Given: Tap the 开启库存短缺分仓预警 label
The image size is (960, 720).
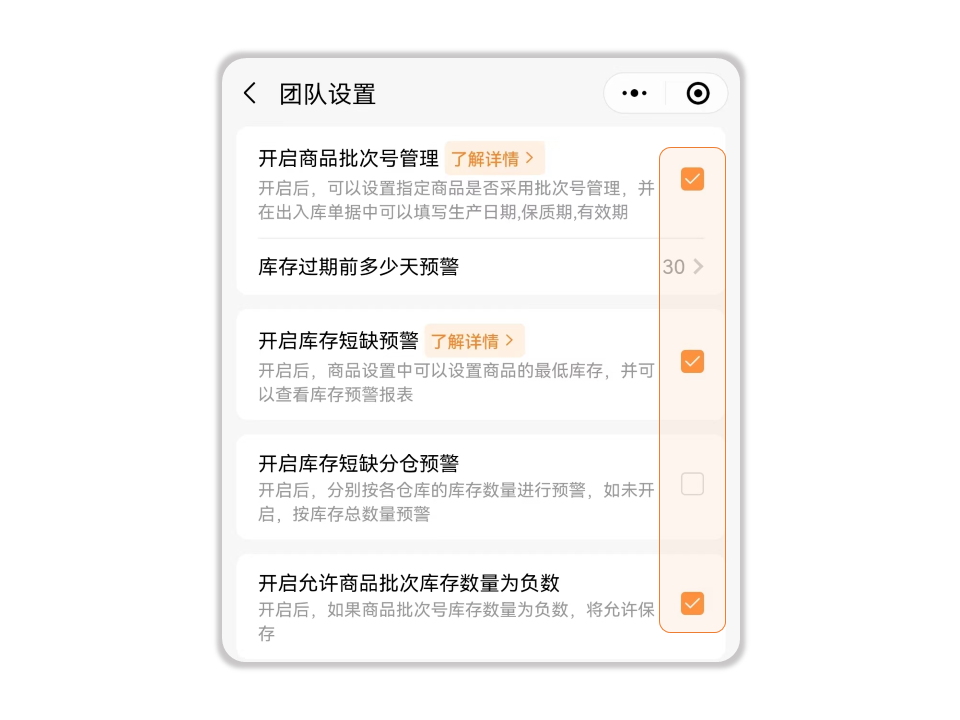Looking at the screenshot, I should (358, 463).
